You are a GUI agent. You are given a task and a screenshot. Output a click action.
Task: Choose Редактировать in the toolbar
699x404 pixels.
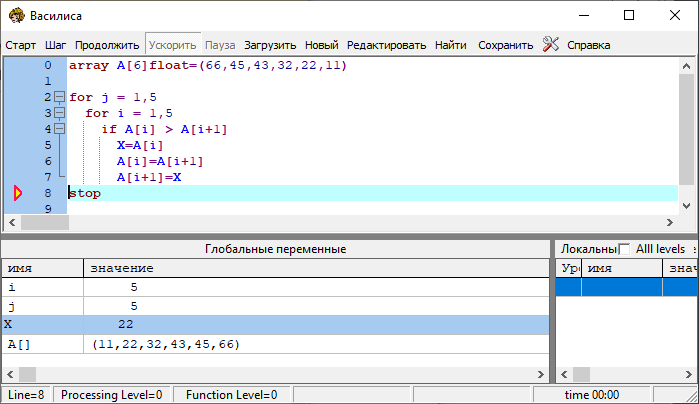coord(386,45)
